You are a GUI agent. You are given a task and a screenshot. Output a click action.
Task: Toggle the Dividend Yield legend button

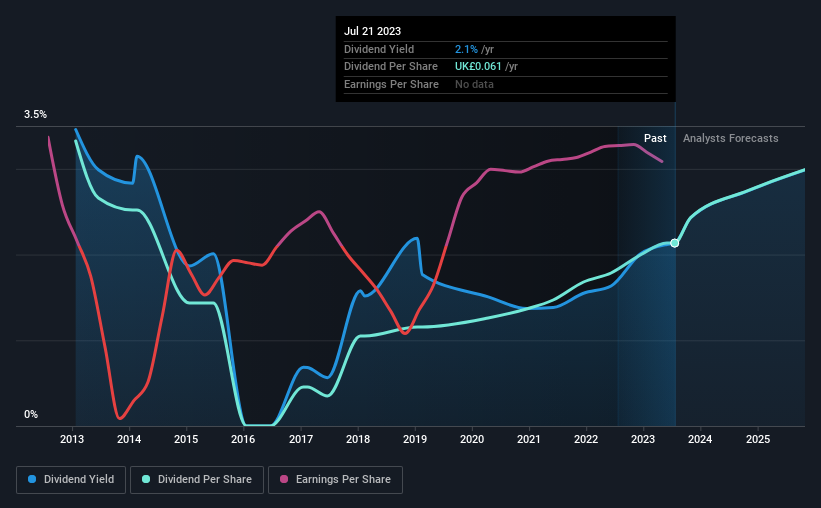click(x=71, y=480)
